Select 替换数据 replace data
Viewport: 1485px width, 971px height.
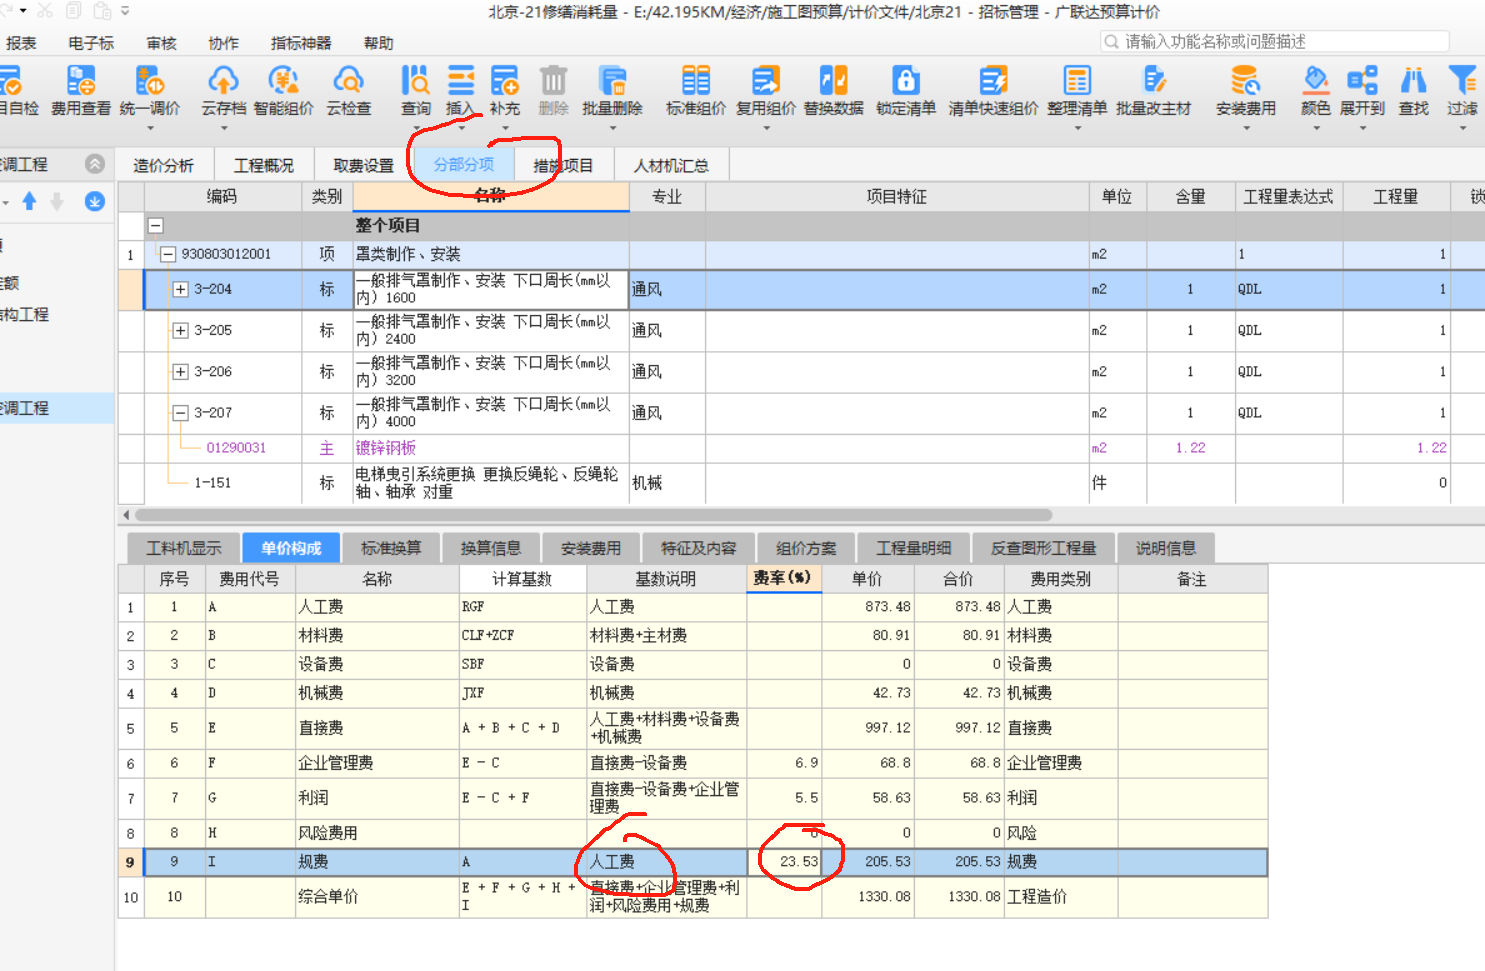point(834,90)
